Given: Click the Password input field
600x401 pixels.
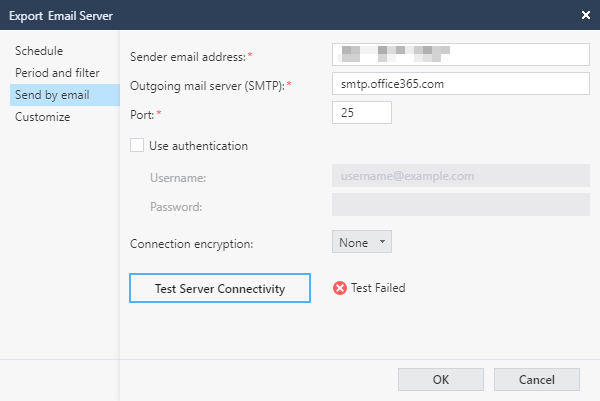Looking at the screenshot, I should point(460,205).
